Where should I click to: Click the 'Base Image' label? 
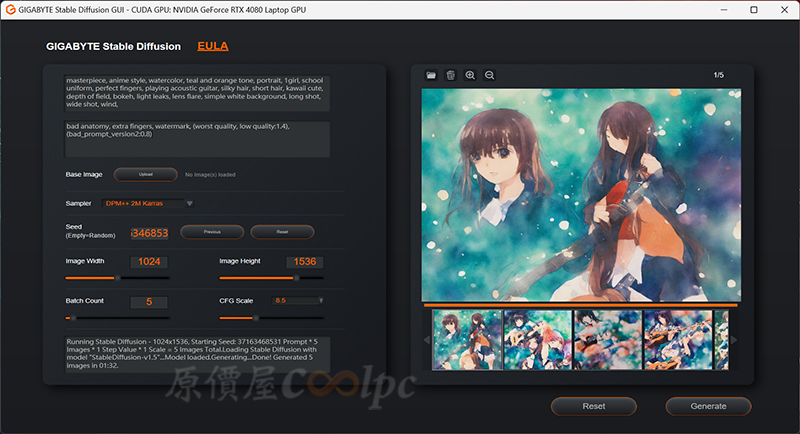point(84,174)
